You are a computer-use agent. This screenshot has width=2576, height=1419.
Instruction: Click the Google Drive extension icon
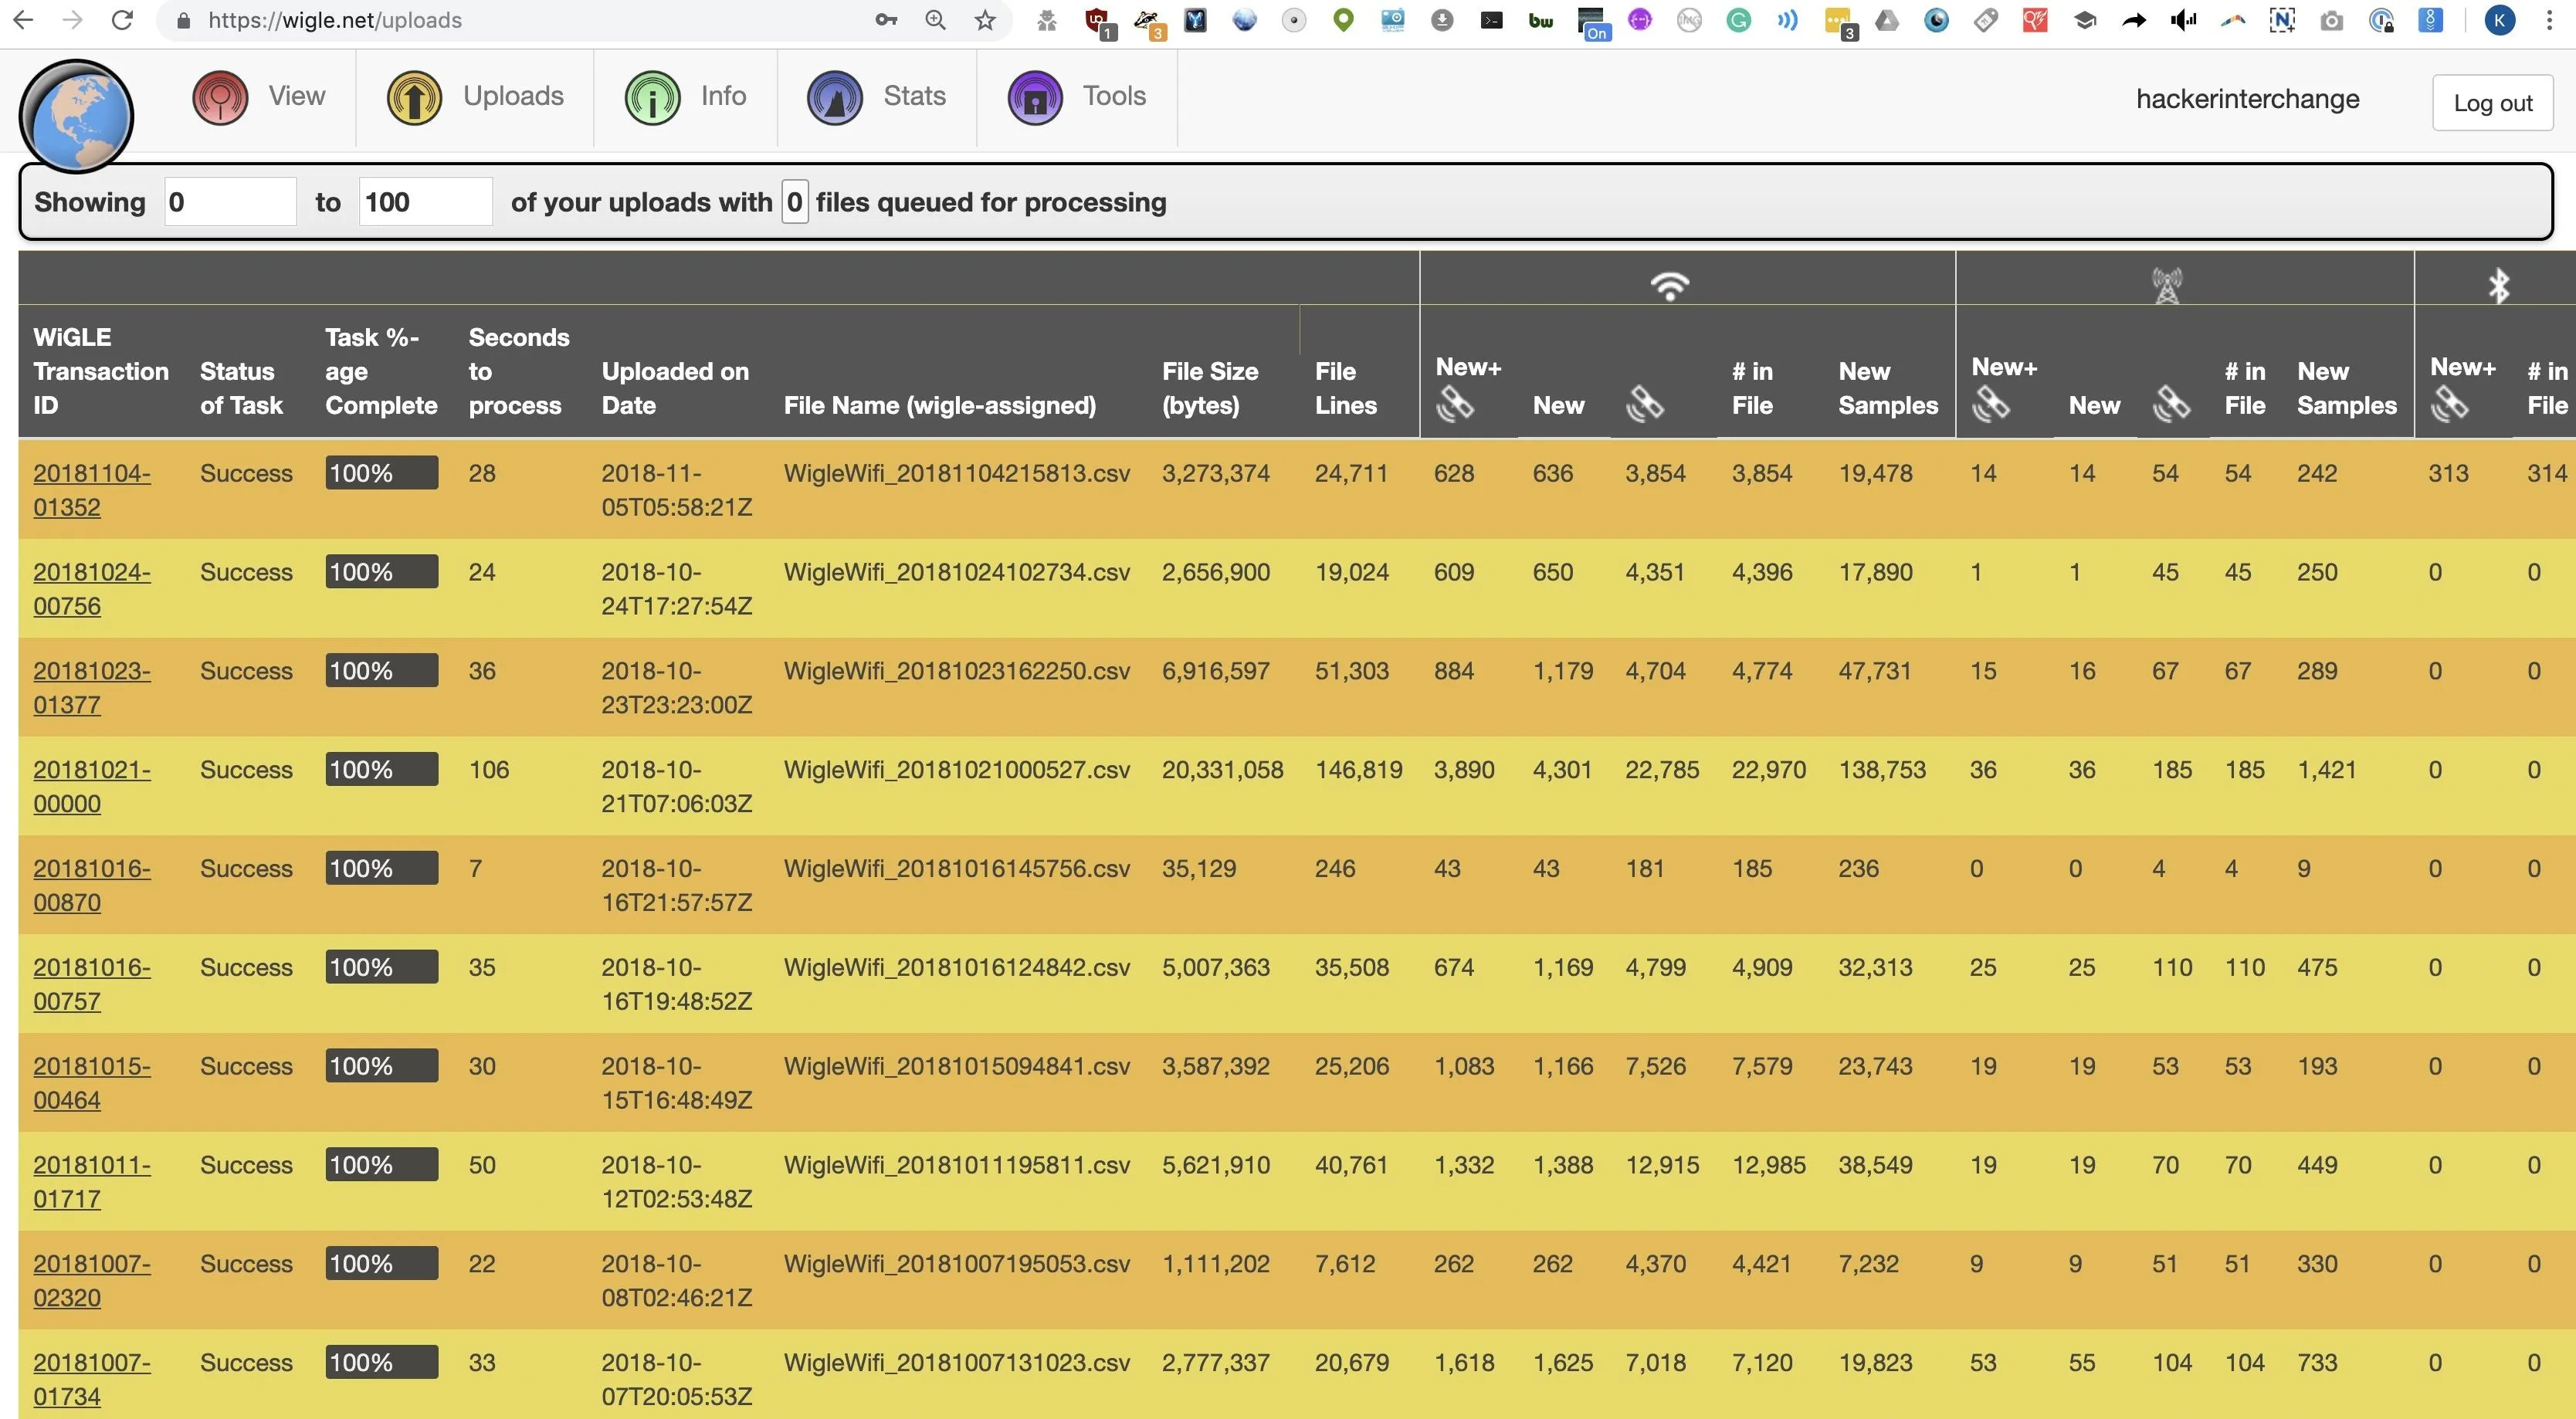1887,20
